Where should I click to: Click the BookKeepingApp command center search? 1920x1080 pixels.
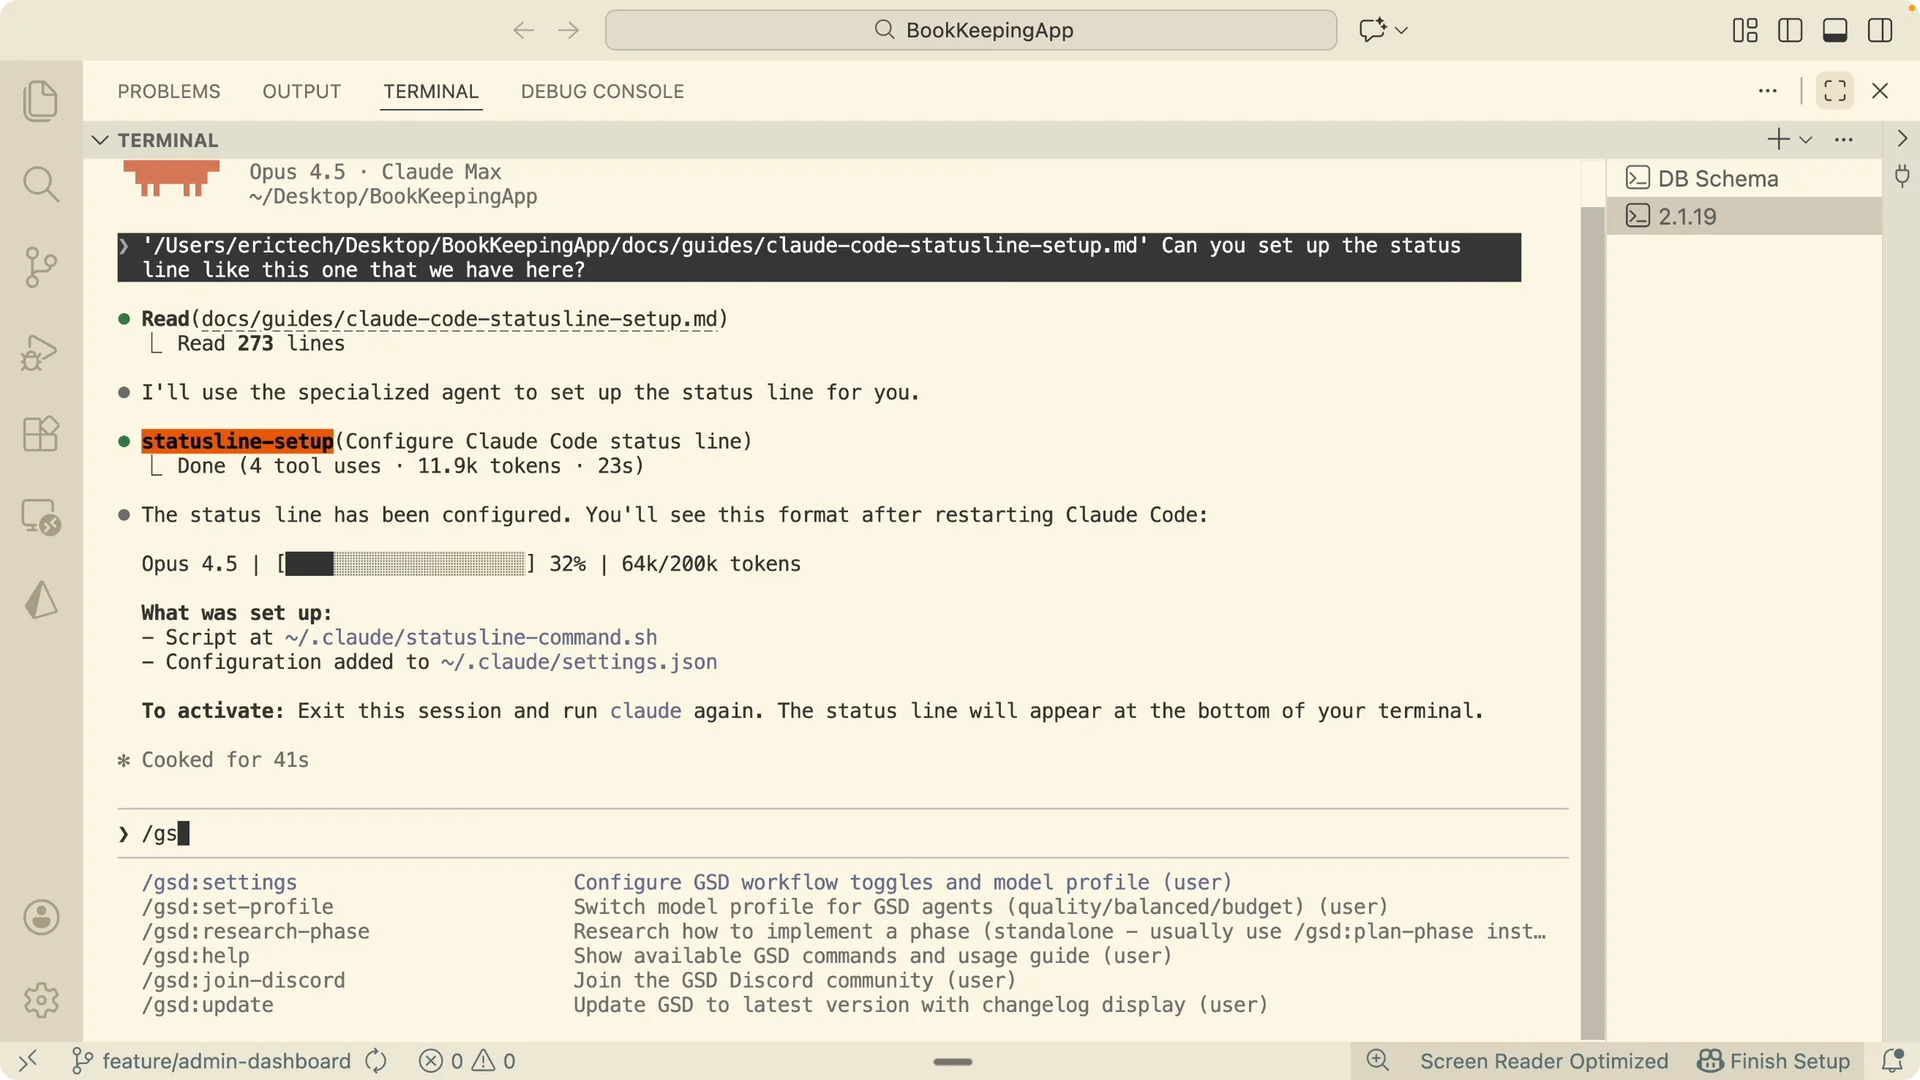click(x=970, y=30)
